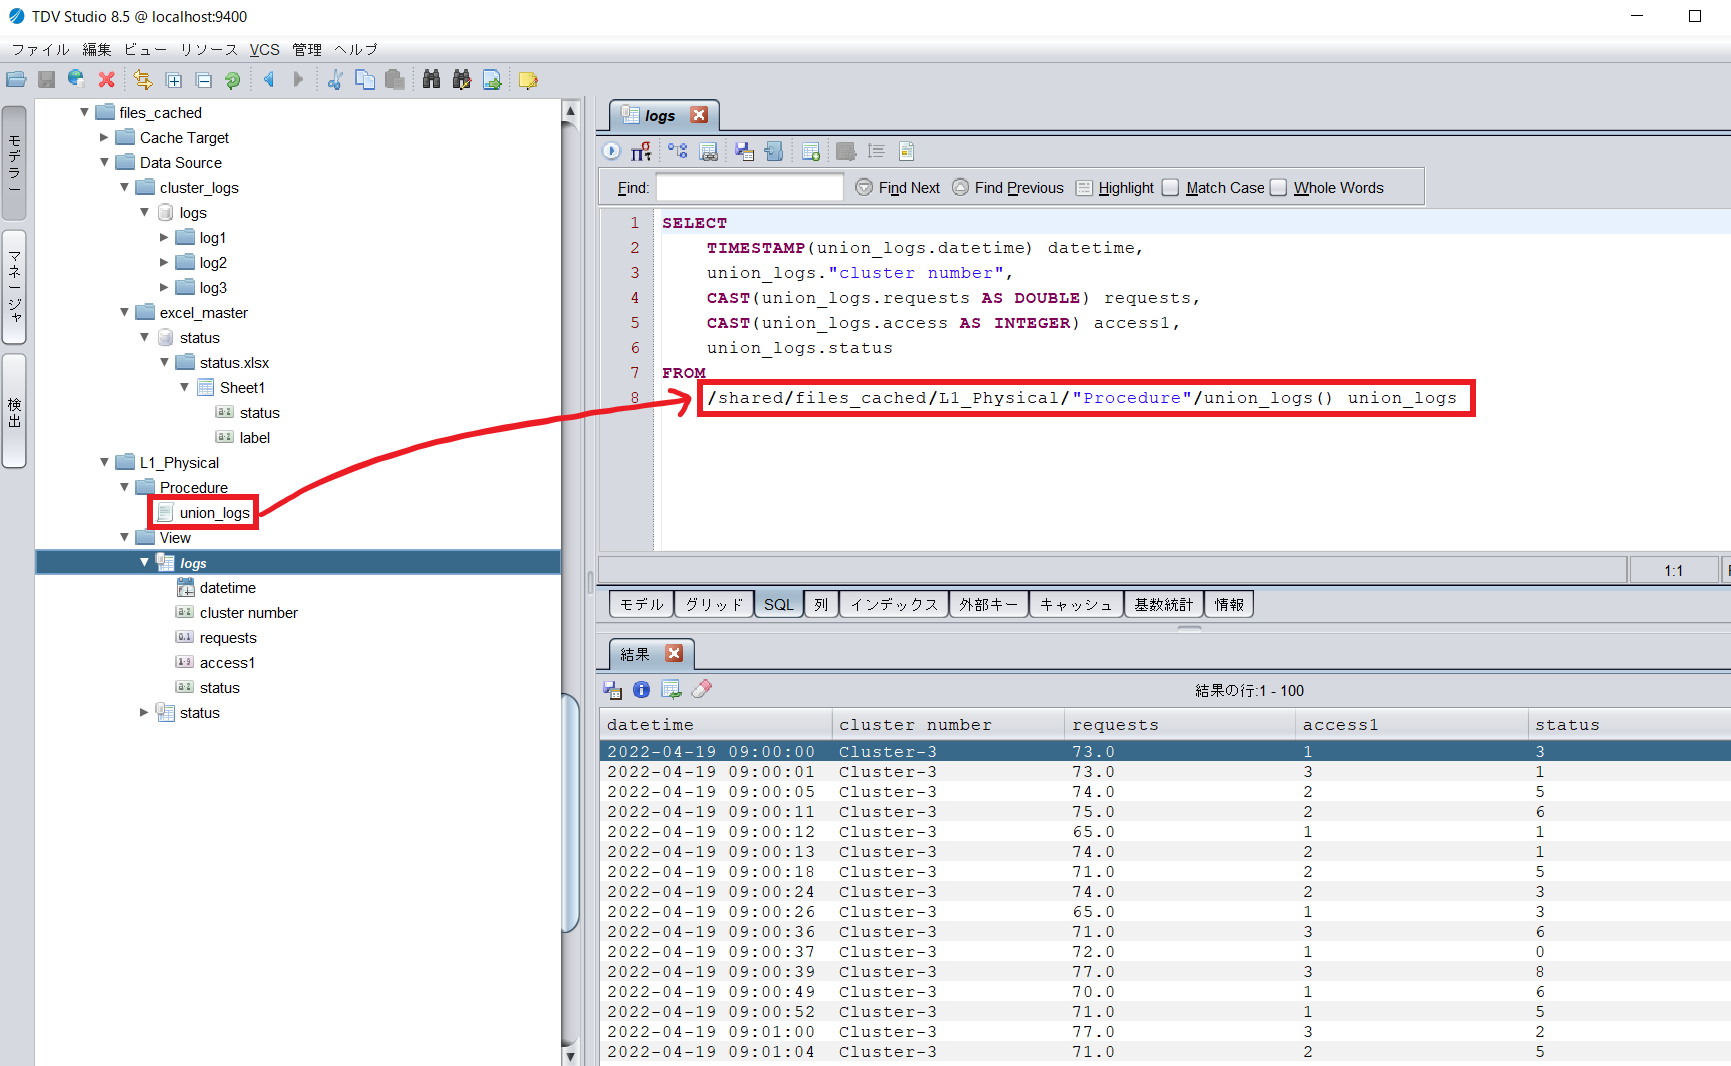Viewport: 1731px width, 1066px height.
Task: Click the eraser clear results icon
Action: pyautogui.click(x=702, y=689)
